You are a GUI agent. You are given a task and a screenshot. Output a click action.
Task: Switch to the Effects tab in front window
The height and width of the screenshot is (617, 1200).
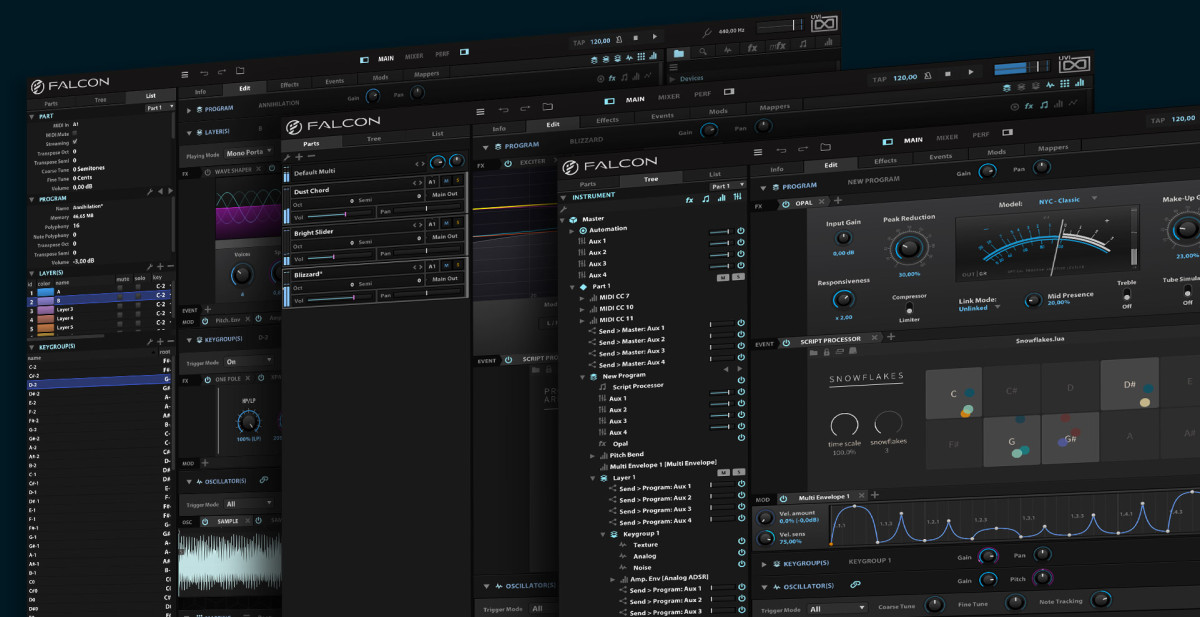tap(886, 161)
